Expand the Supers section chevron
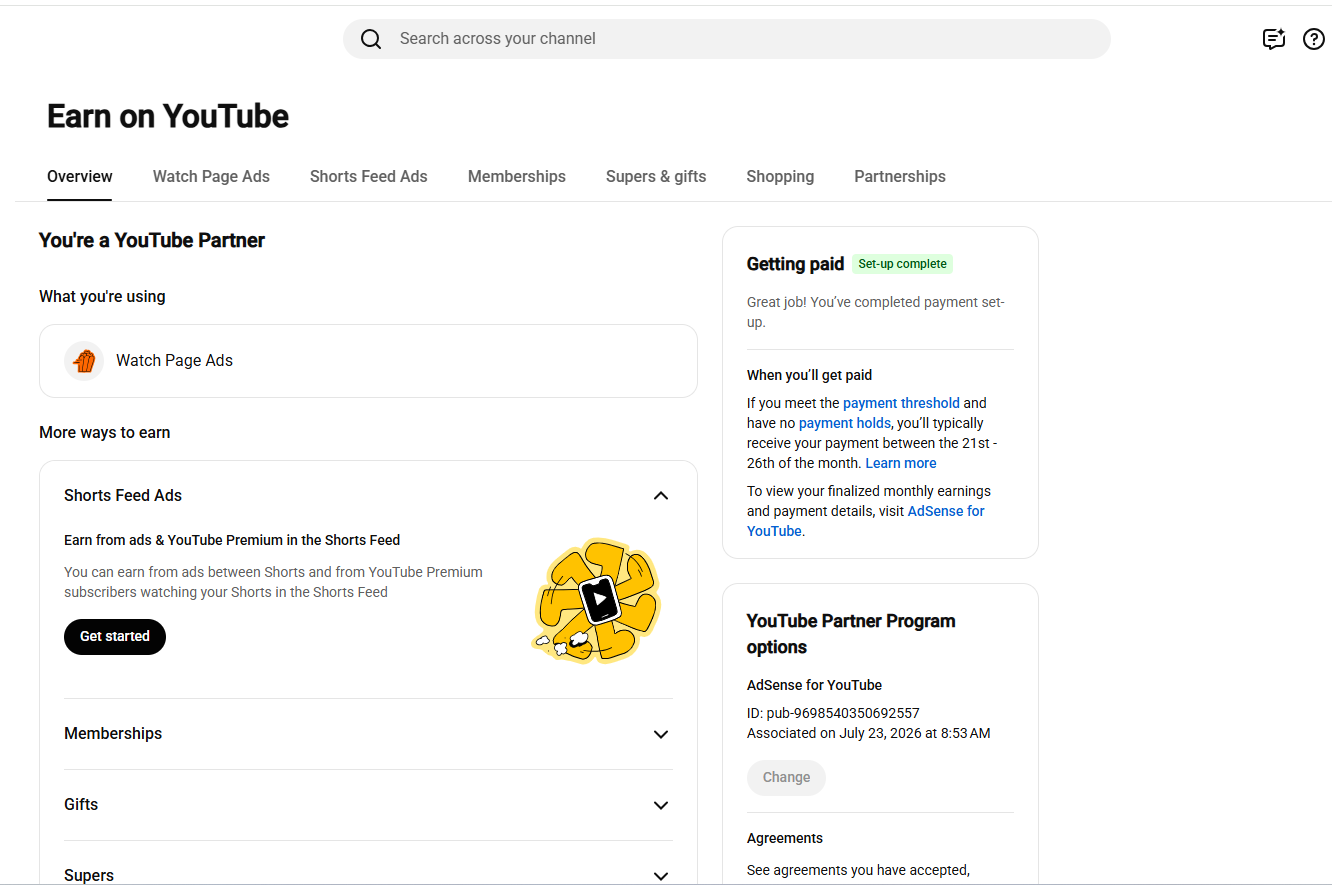 [x=661, y=876]
